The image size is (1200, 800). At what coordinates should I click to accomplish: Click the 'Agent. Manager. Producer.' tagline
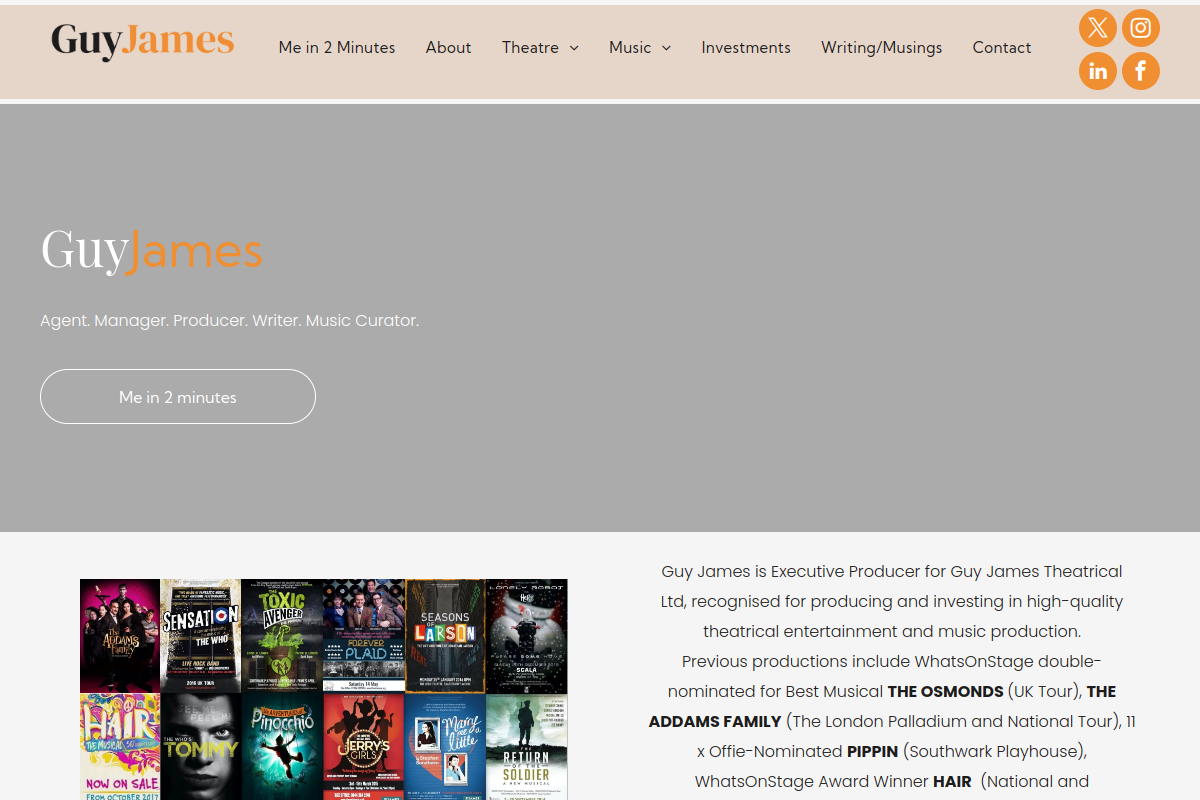pos(230,321)
